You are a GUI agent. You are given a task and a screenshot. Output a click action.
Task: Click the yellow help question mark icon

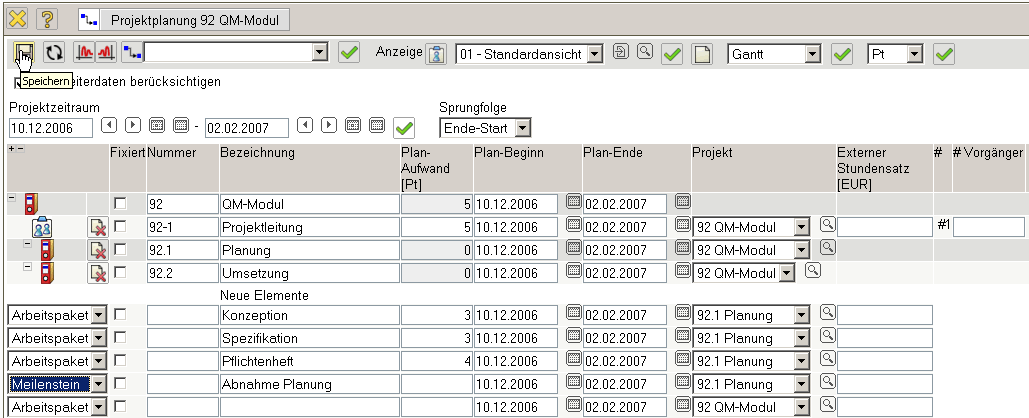(47, 18)
